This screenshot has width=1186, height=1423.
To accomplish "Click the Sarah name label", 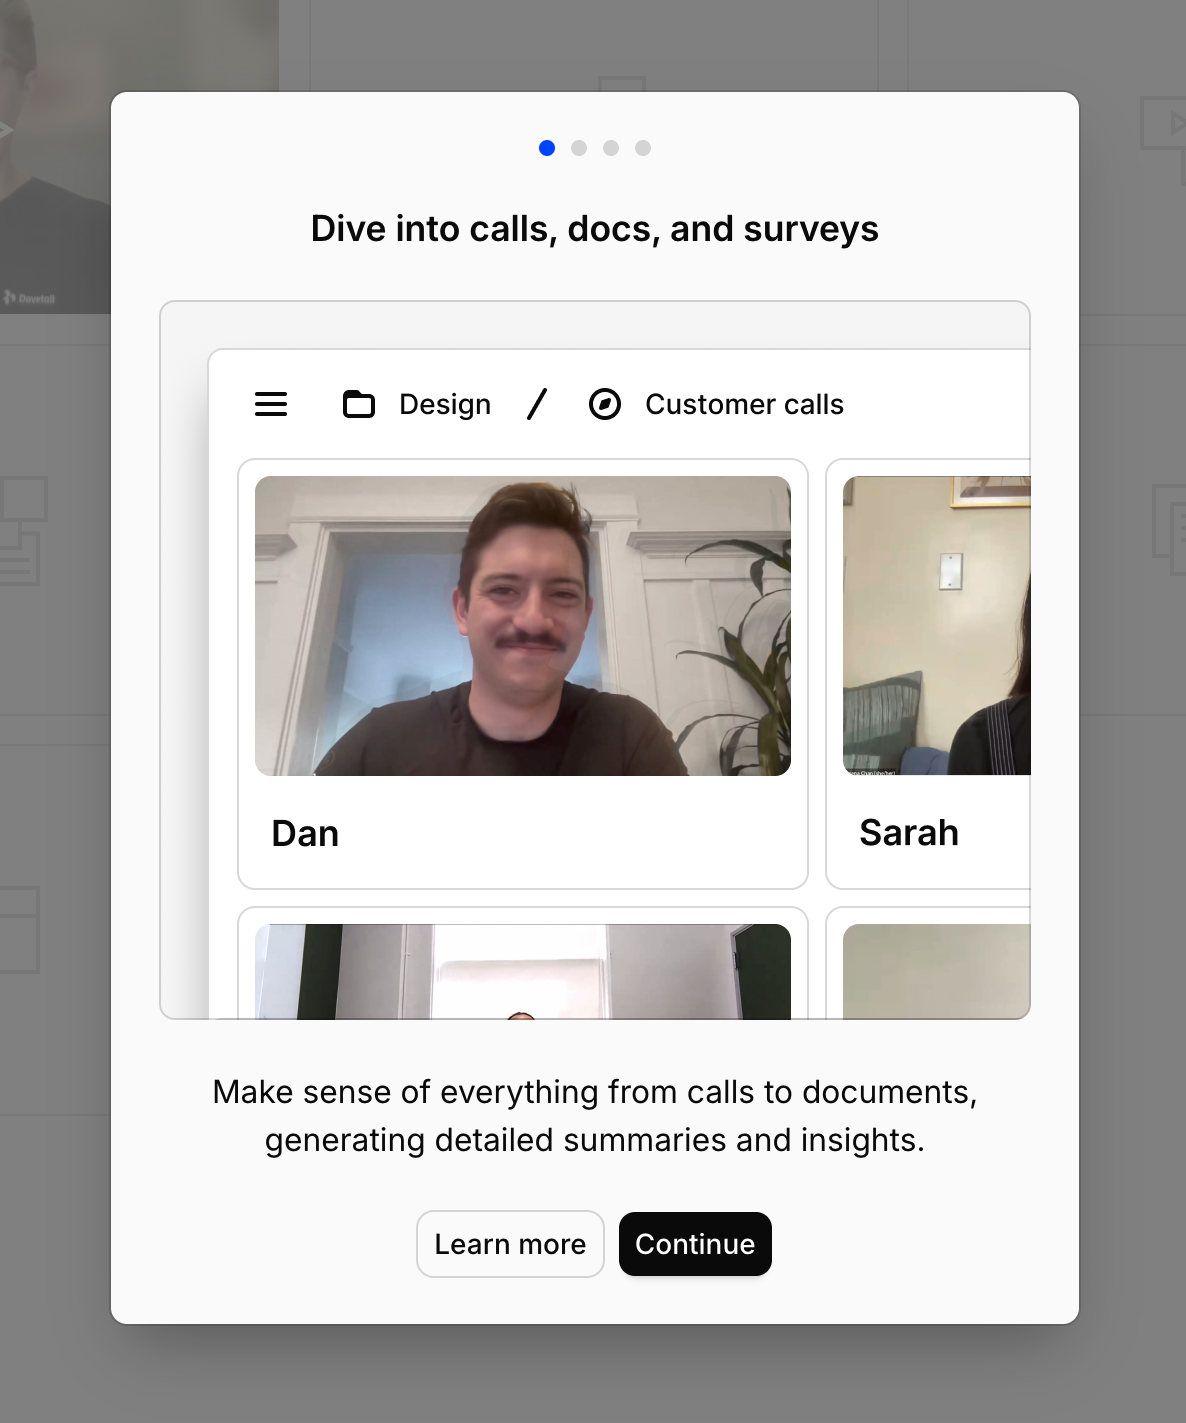I will click(x=909, y=833).
